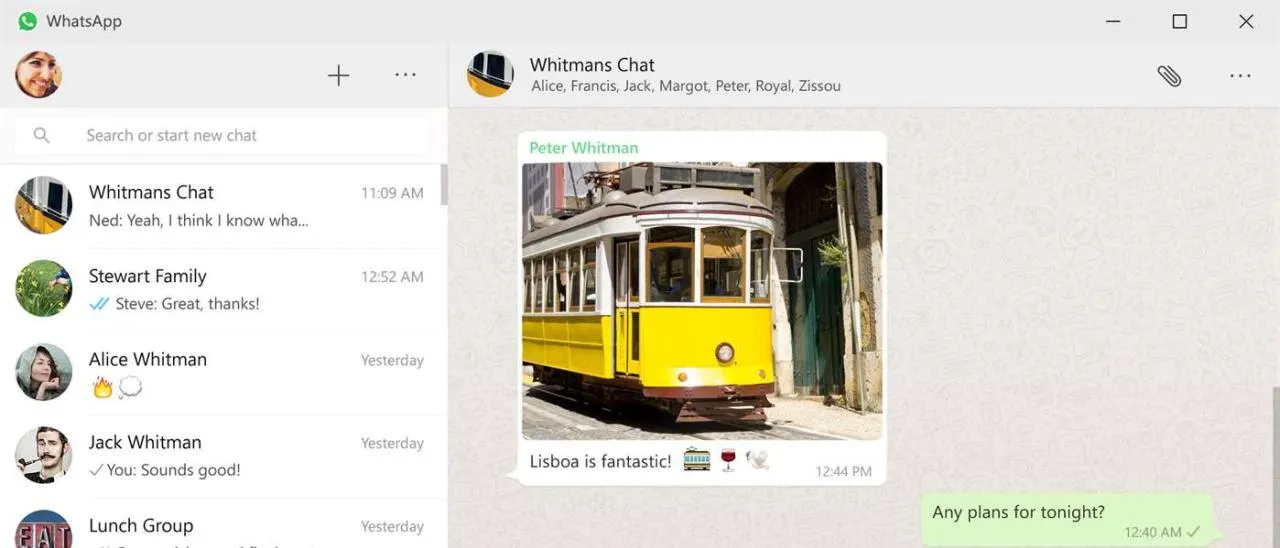Viewport: 1280px width, 548px height.
Task: Open Whitmans Chat header group avatar
Action: [x=490, y=74]
